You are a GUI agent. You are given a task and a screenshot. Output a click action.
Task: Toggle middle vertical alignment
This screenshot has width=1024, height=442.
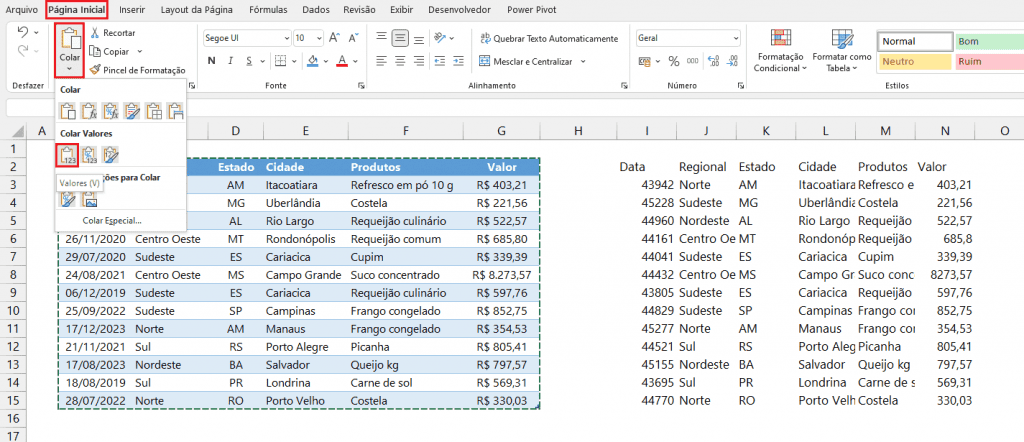pyautogui.click(x=400, y=38)
